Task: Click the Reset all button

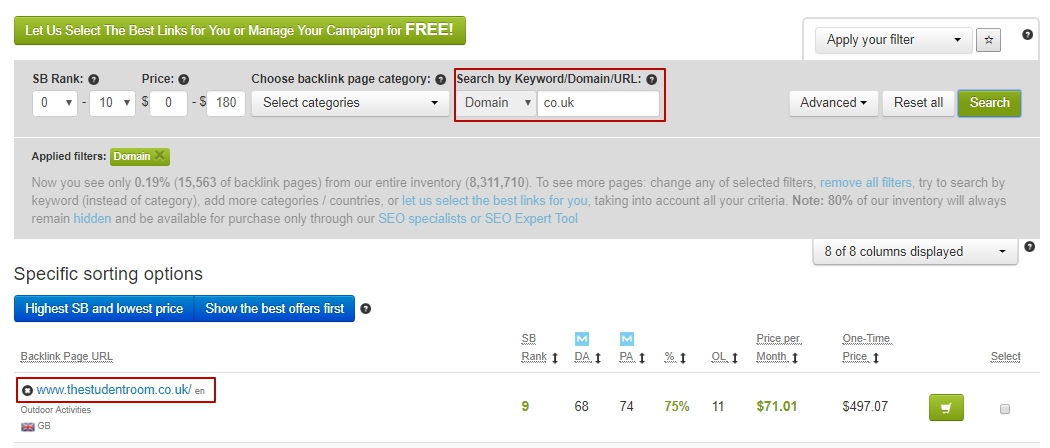Action: [x=918, y=102]
